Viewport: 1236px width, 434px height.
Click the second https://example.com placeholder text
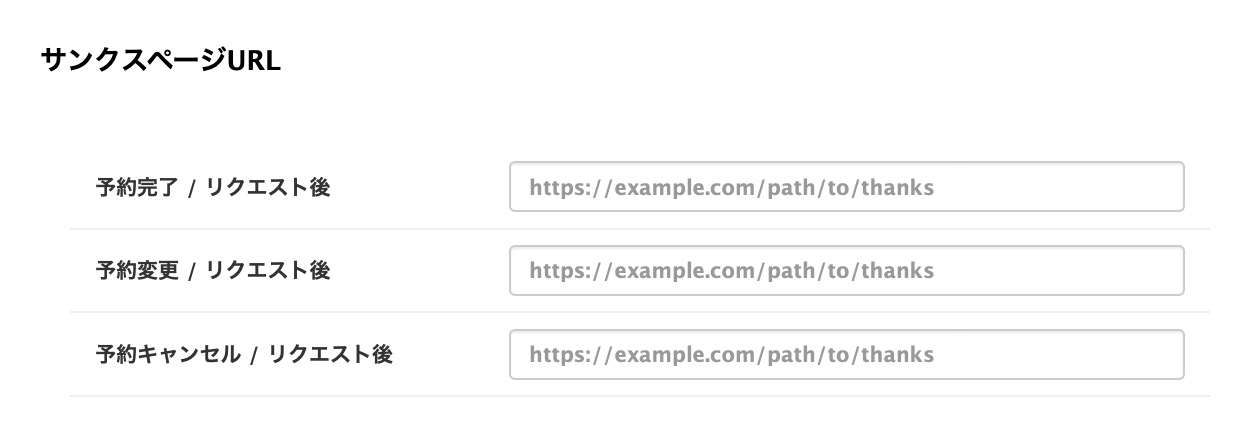pos(731,271)
